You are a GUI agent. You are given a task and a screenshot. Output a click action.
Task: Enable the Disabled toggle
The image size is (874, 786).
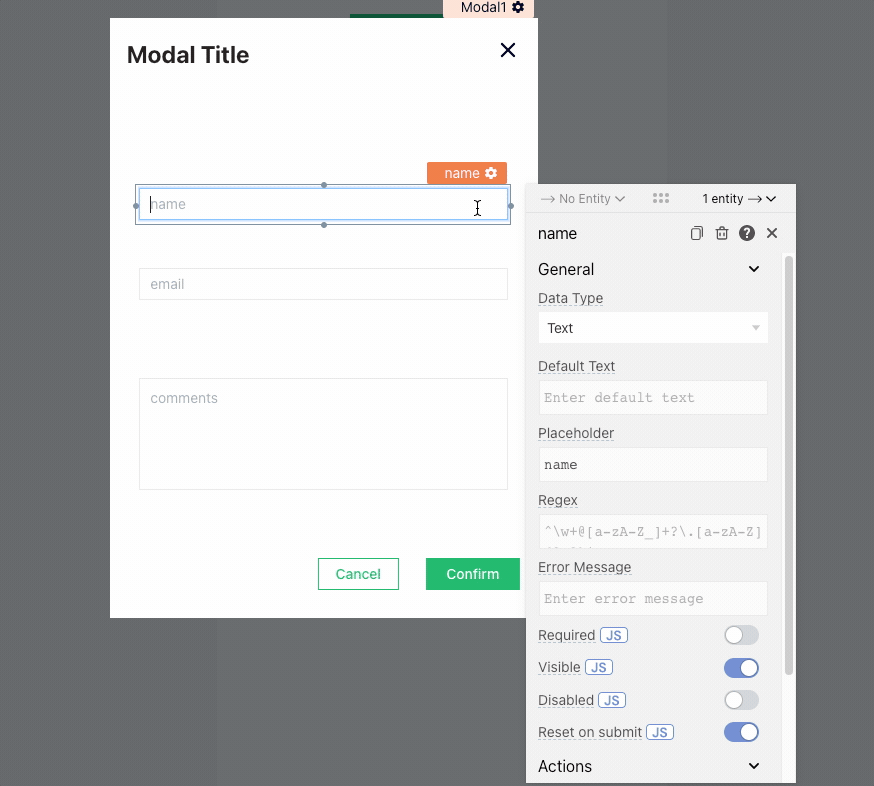pyautogui.click(x=741, y=700)
